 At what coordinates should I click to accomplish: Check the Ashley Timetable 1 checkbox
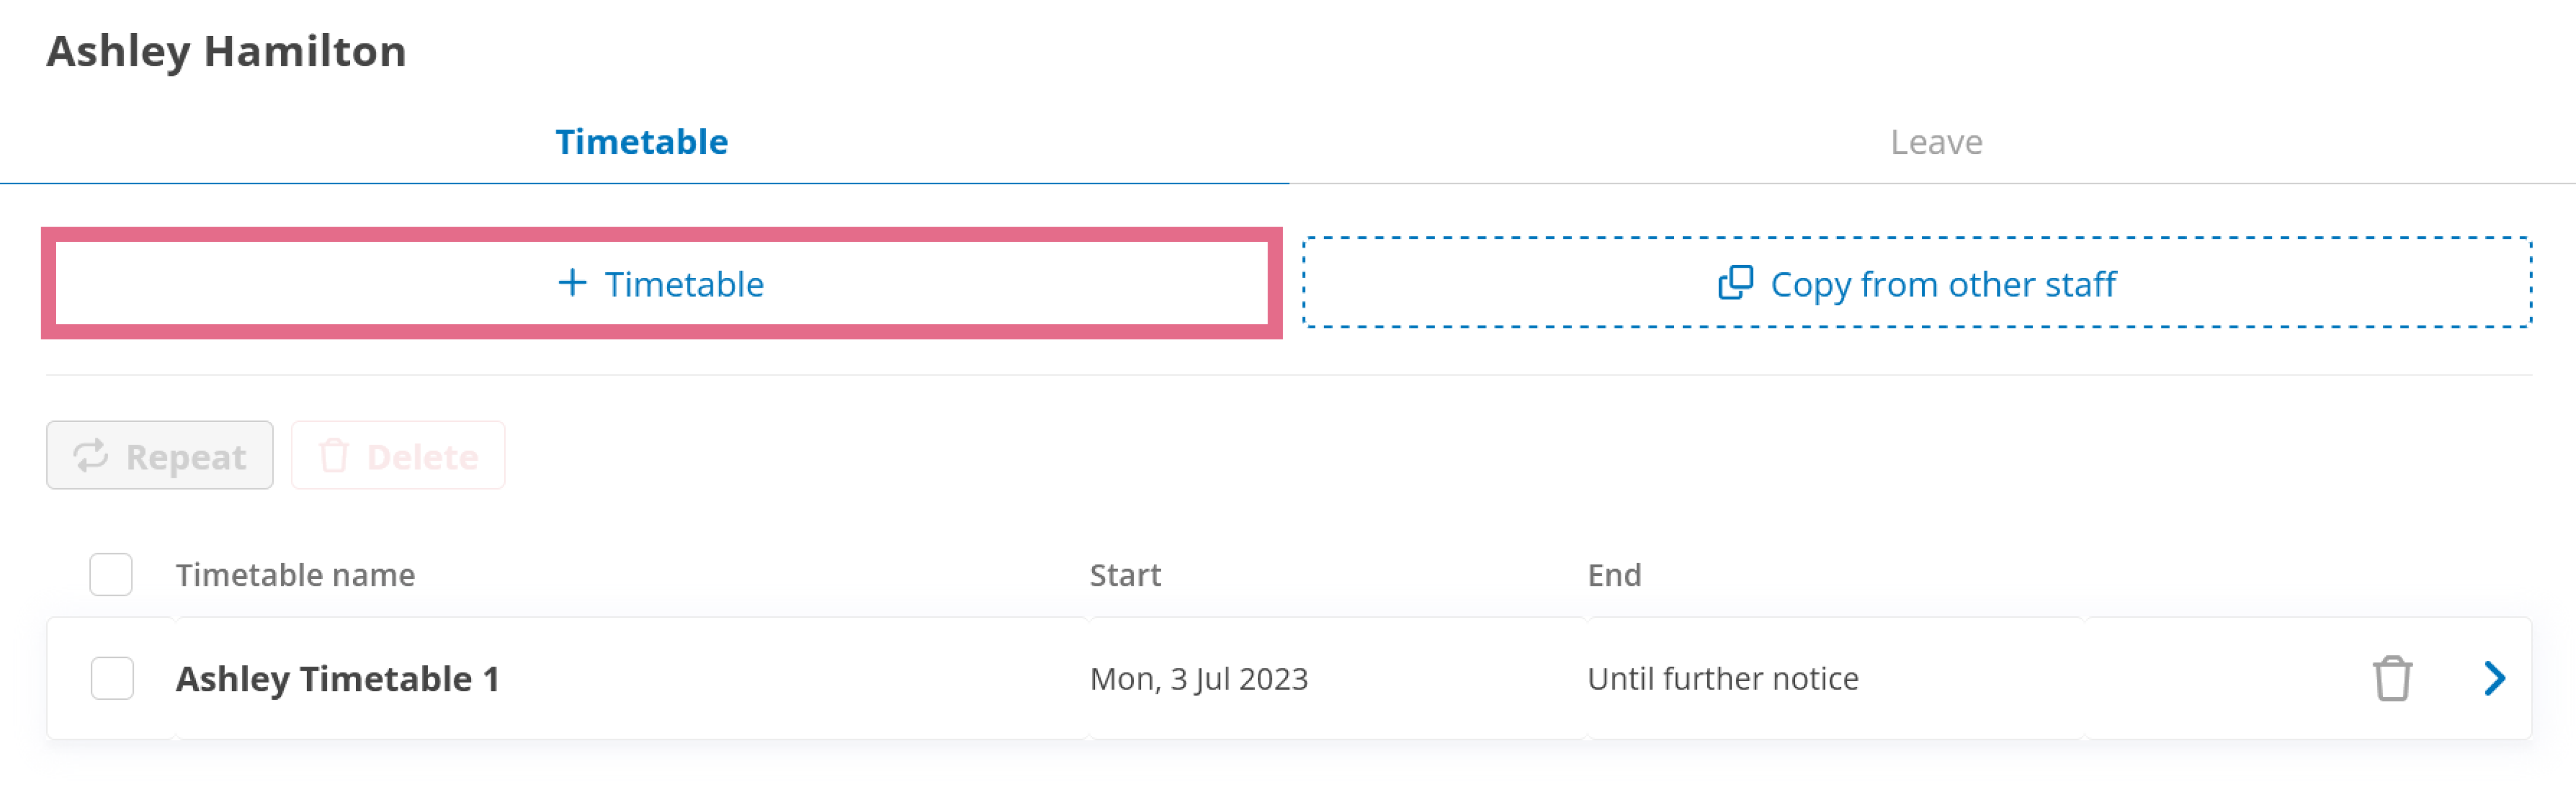(x=111, y=679)
